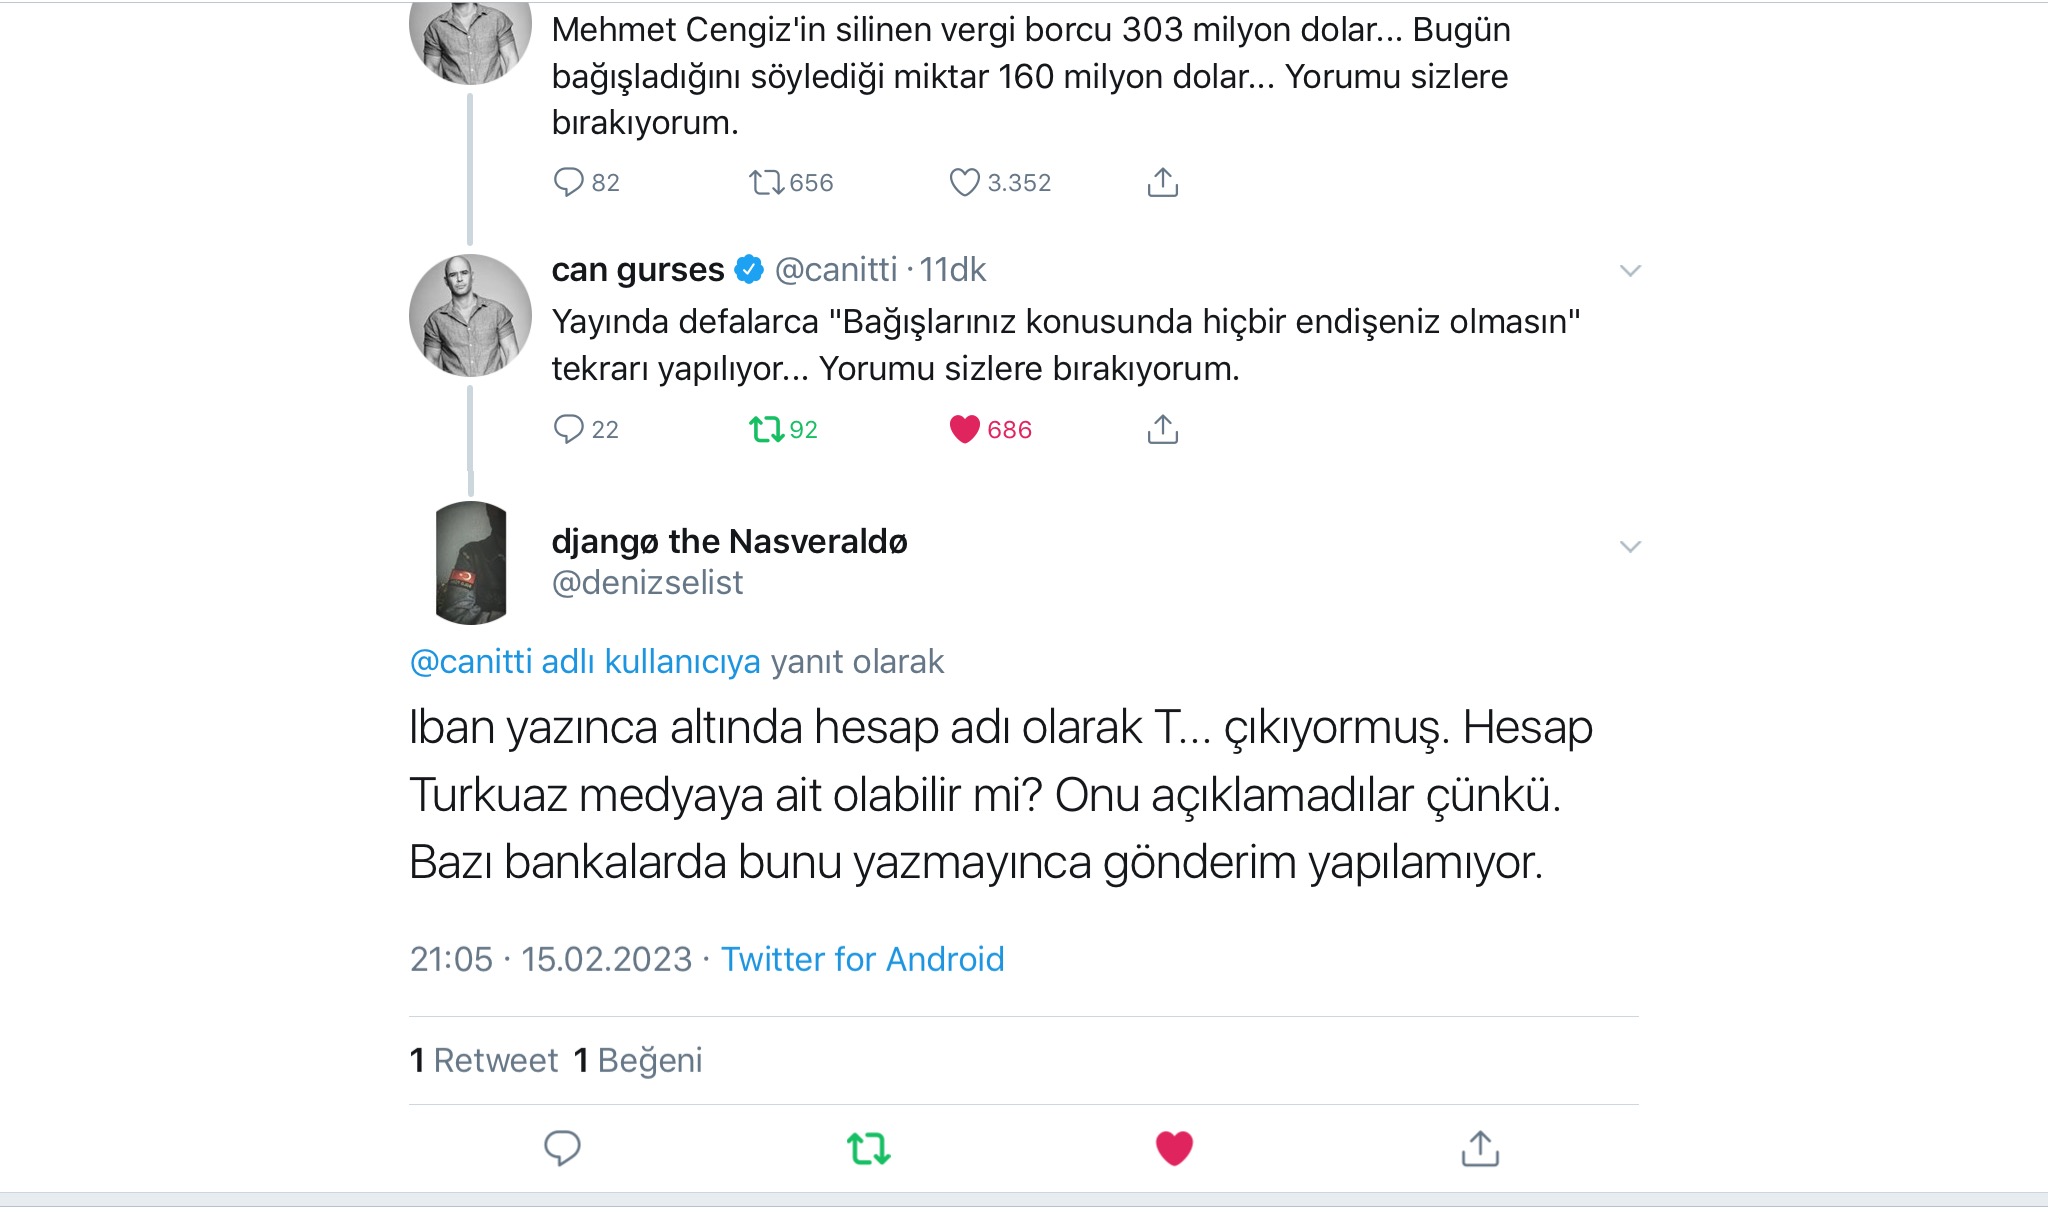Click the Twitter for Android link
This screenshot has width=2048, height=1216.
click(x=862, y=959)
